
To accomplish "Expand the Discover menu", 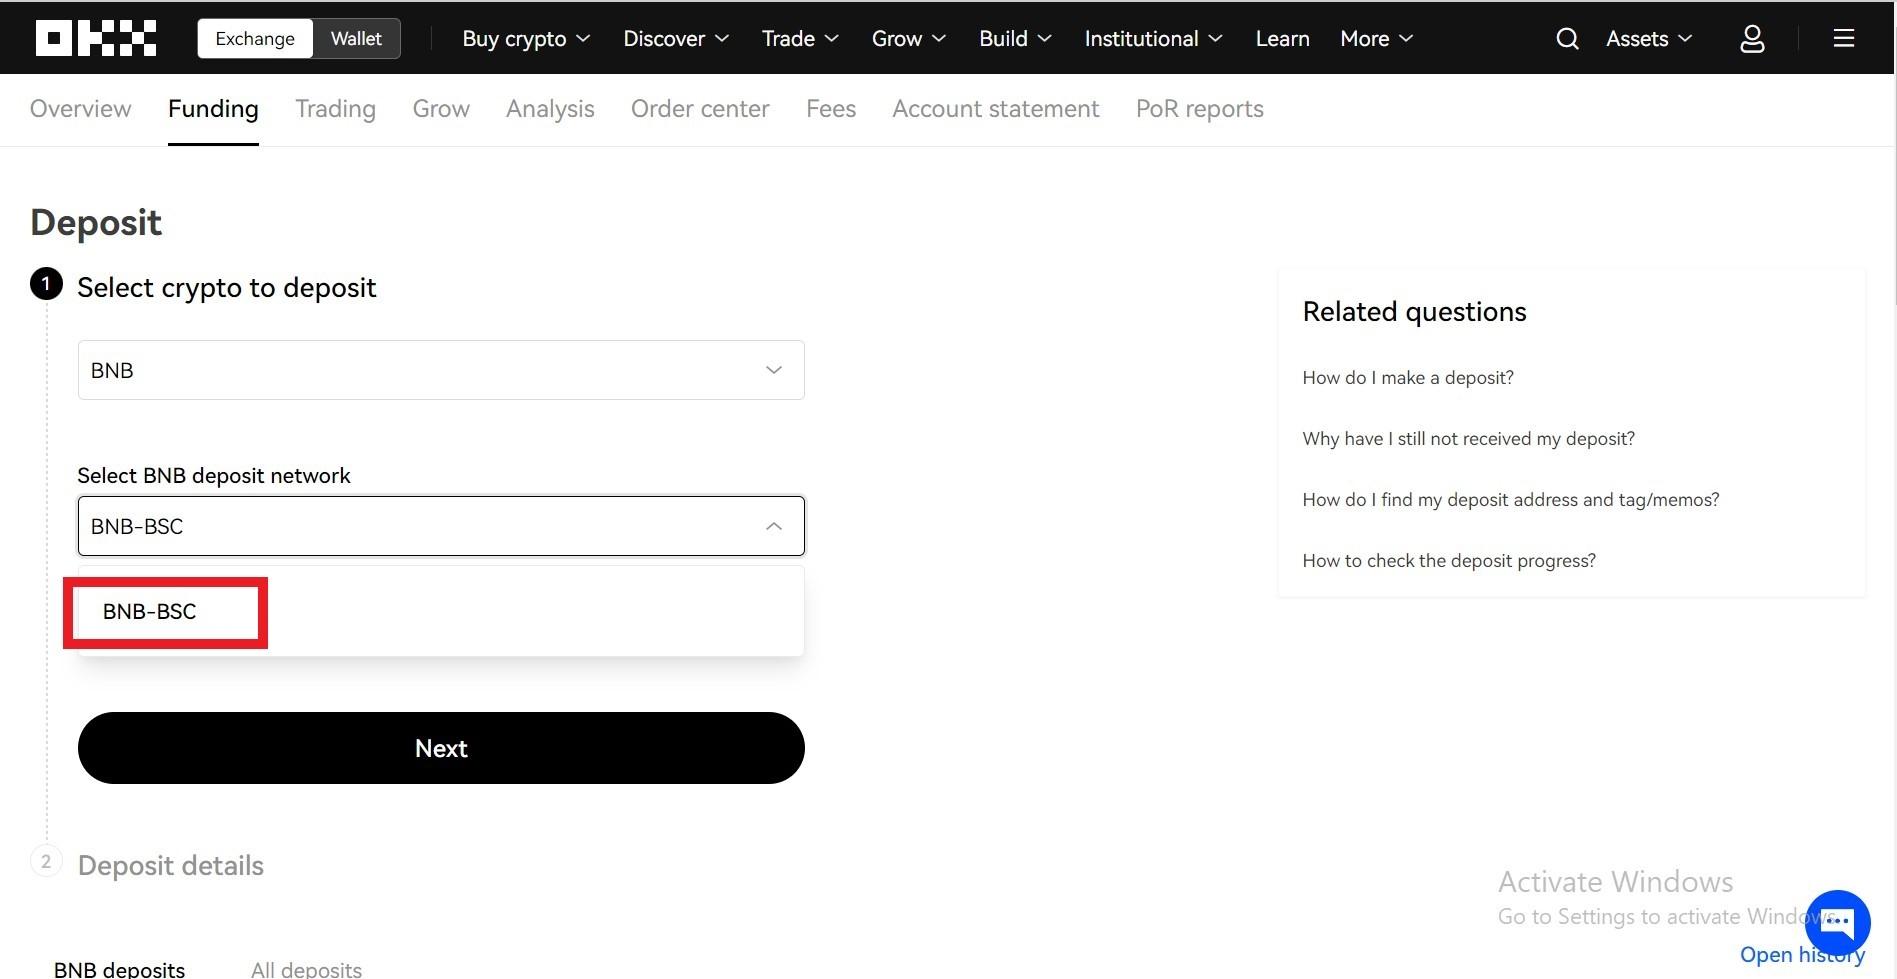I will (x=676, y=38).
